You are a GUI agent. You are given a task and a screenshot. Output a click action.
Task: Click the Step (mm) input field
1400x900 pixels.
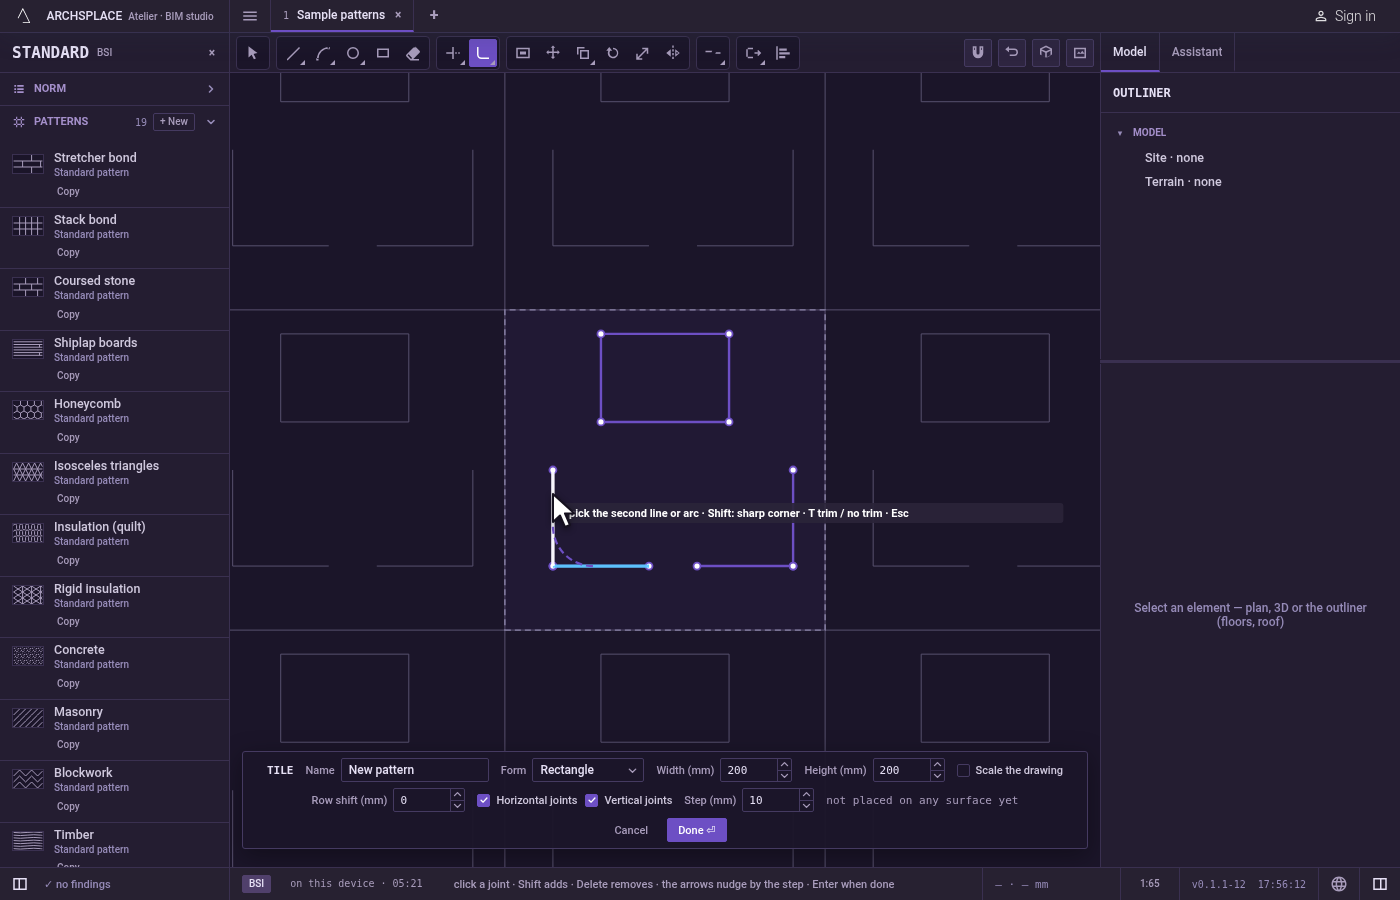coord(771,800)
